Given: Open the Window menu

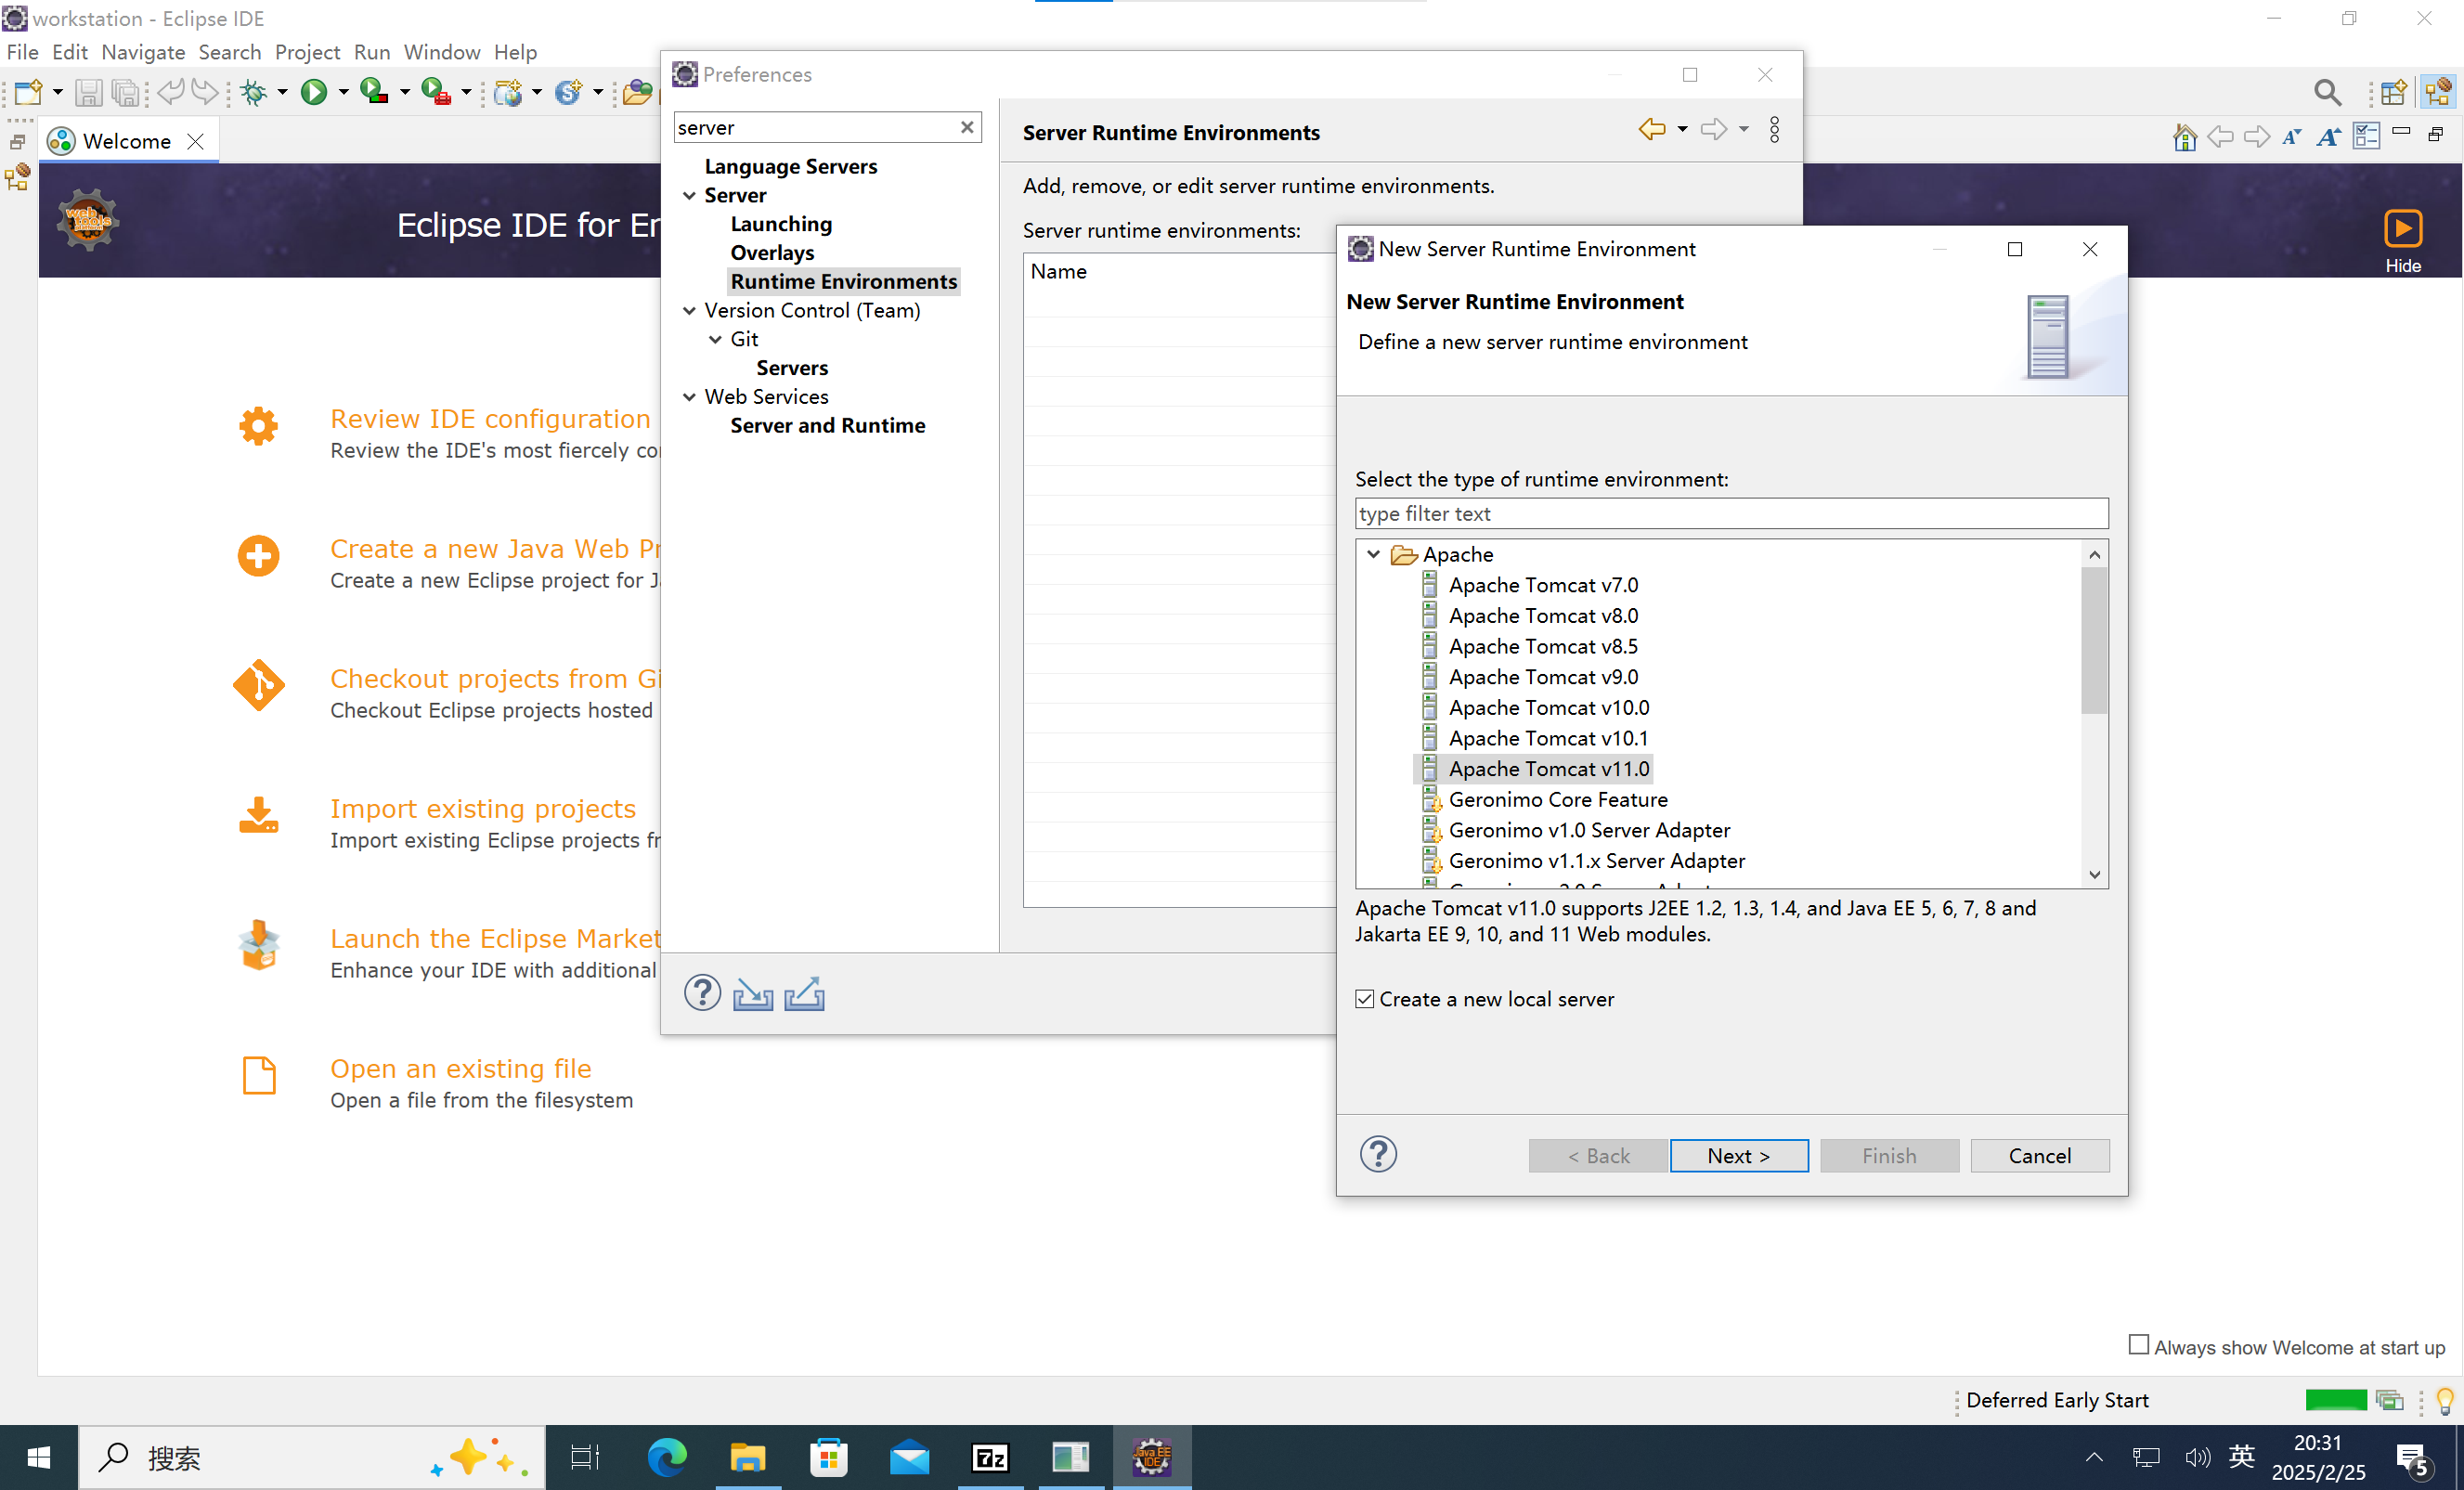Looking at the screenshot, I should coord(441,52).
